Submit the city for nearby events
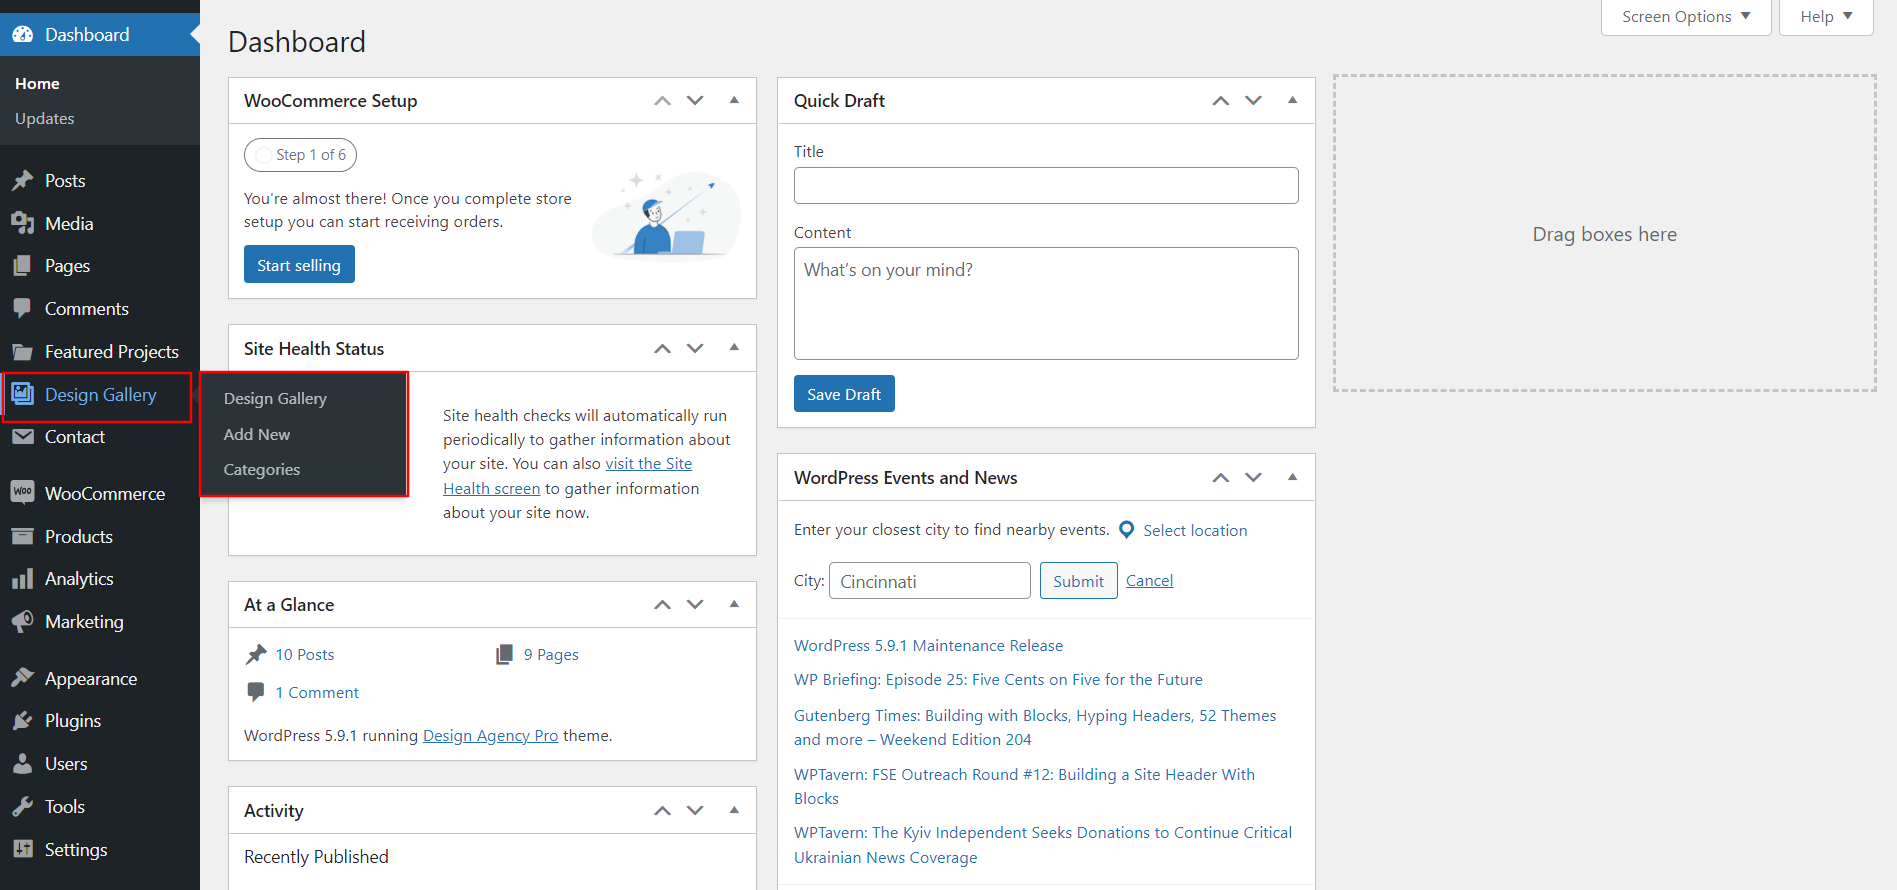The image size is (1897, 890). coord(1078,581)
